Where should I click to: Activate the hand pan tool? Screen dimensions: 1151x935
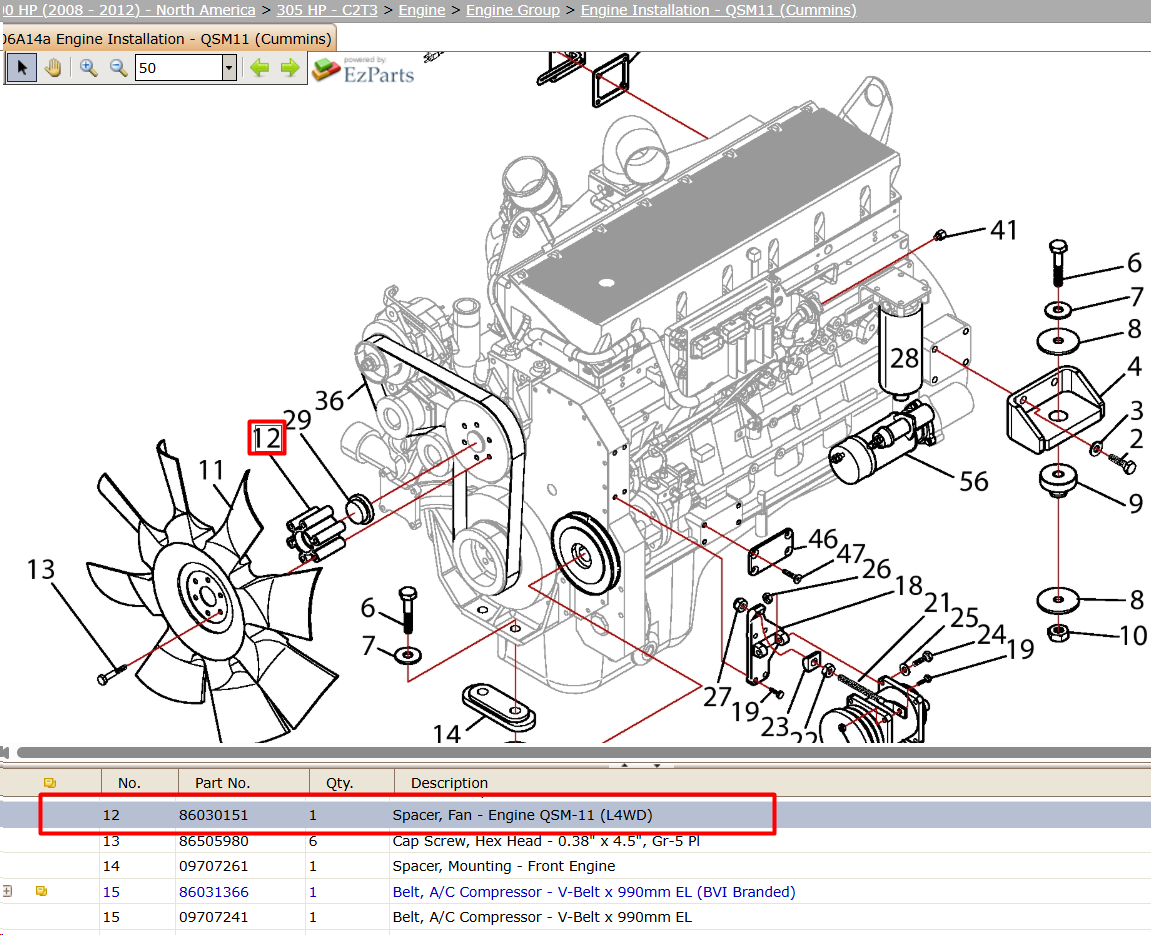(x=53, y=68)
